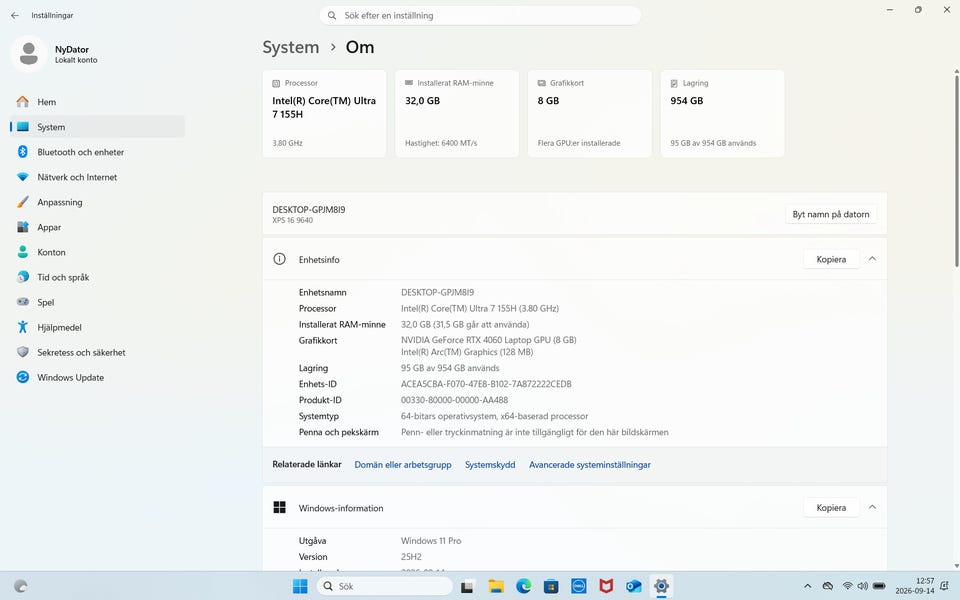Open the Dell app from the taskbar
This screenshot has height=600, width=960.
click(x=579, y=586)
